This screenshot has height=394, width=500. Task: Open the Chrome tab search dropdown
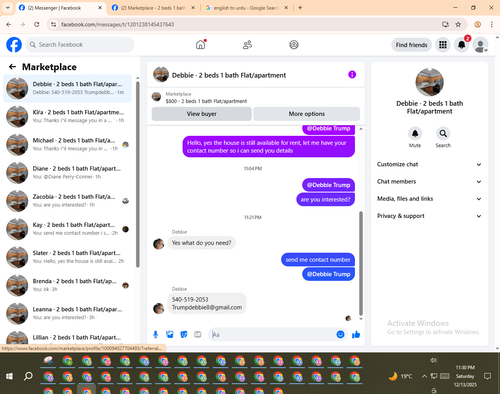(8, 8)
